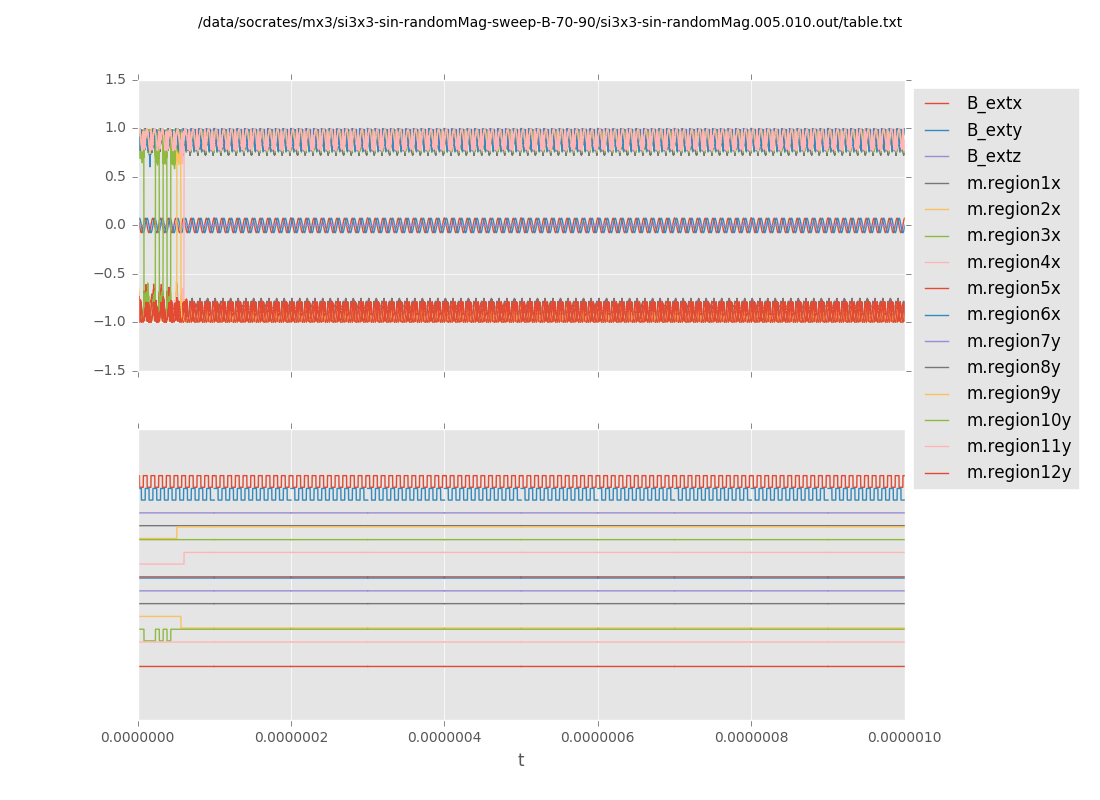
Task: Click the line swatch beside m.region6x
Action: (937, 314)
